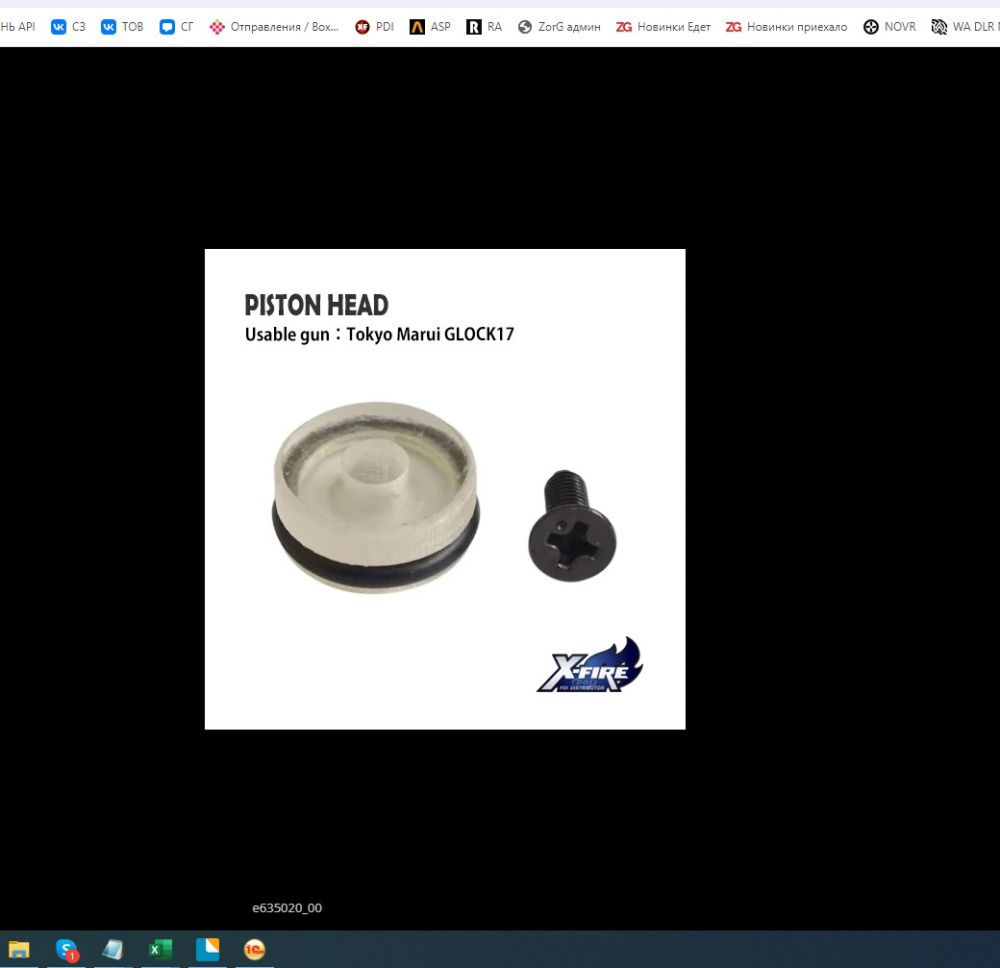Open the Отправления / Box... bookmark
1000x968 pixels.
click(274, 27)
